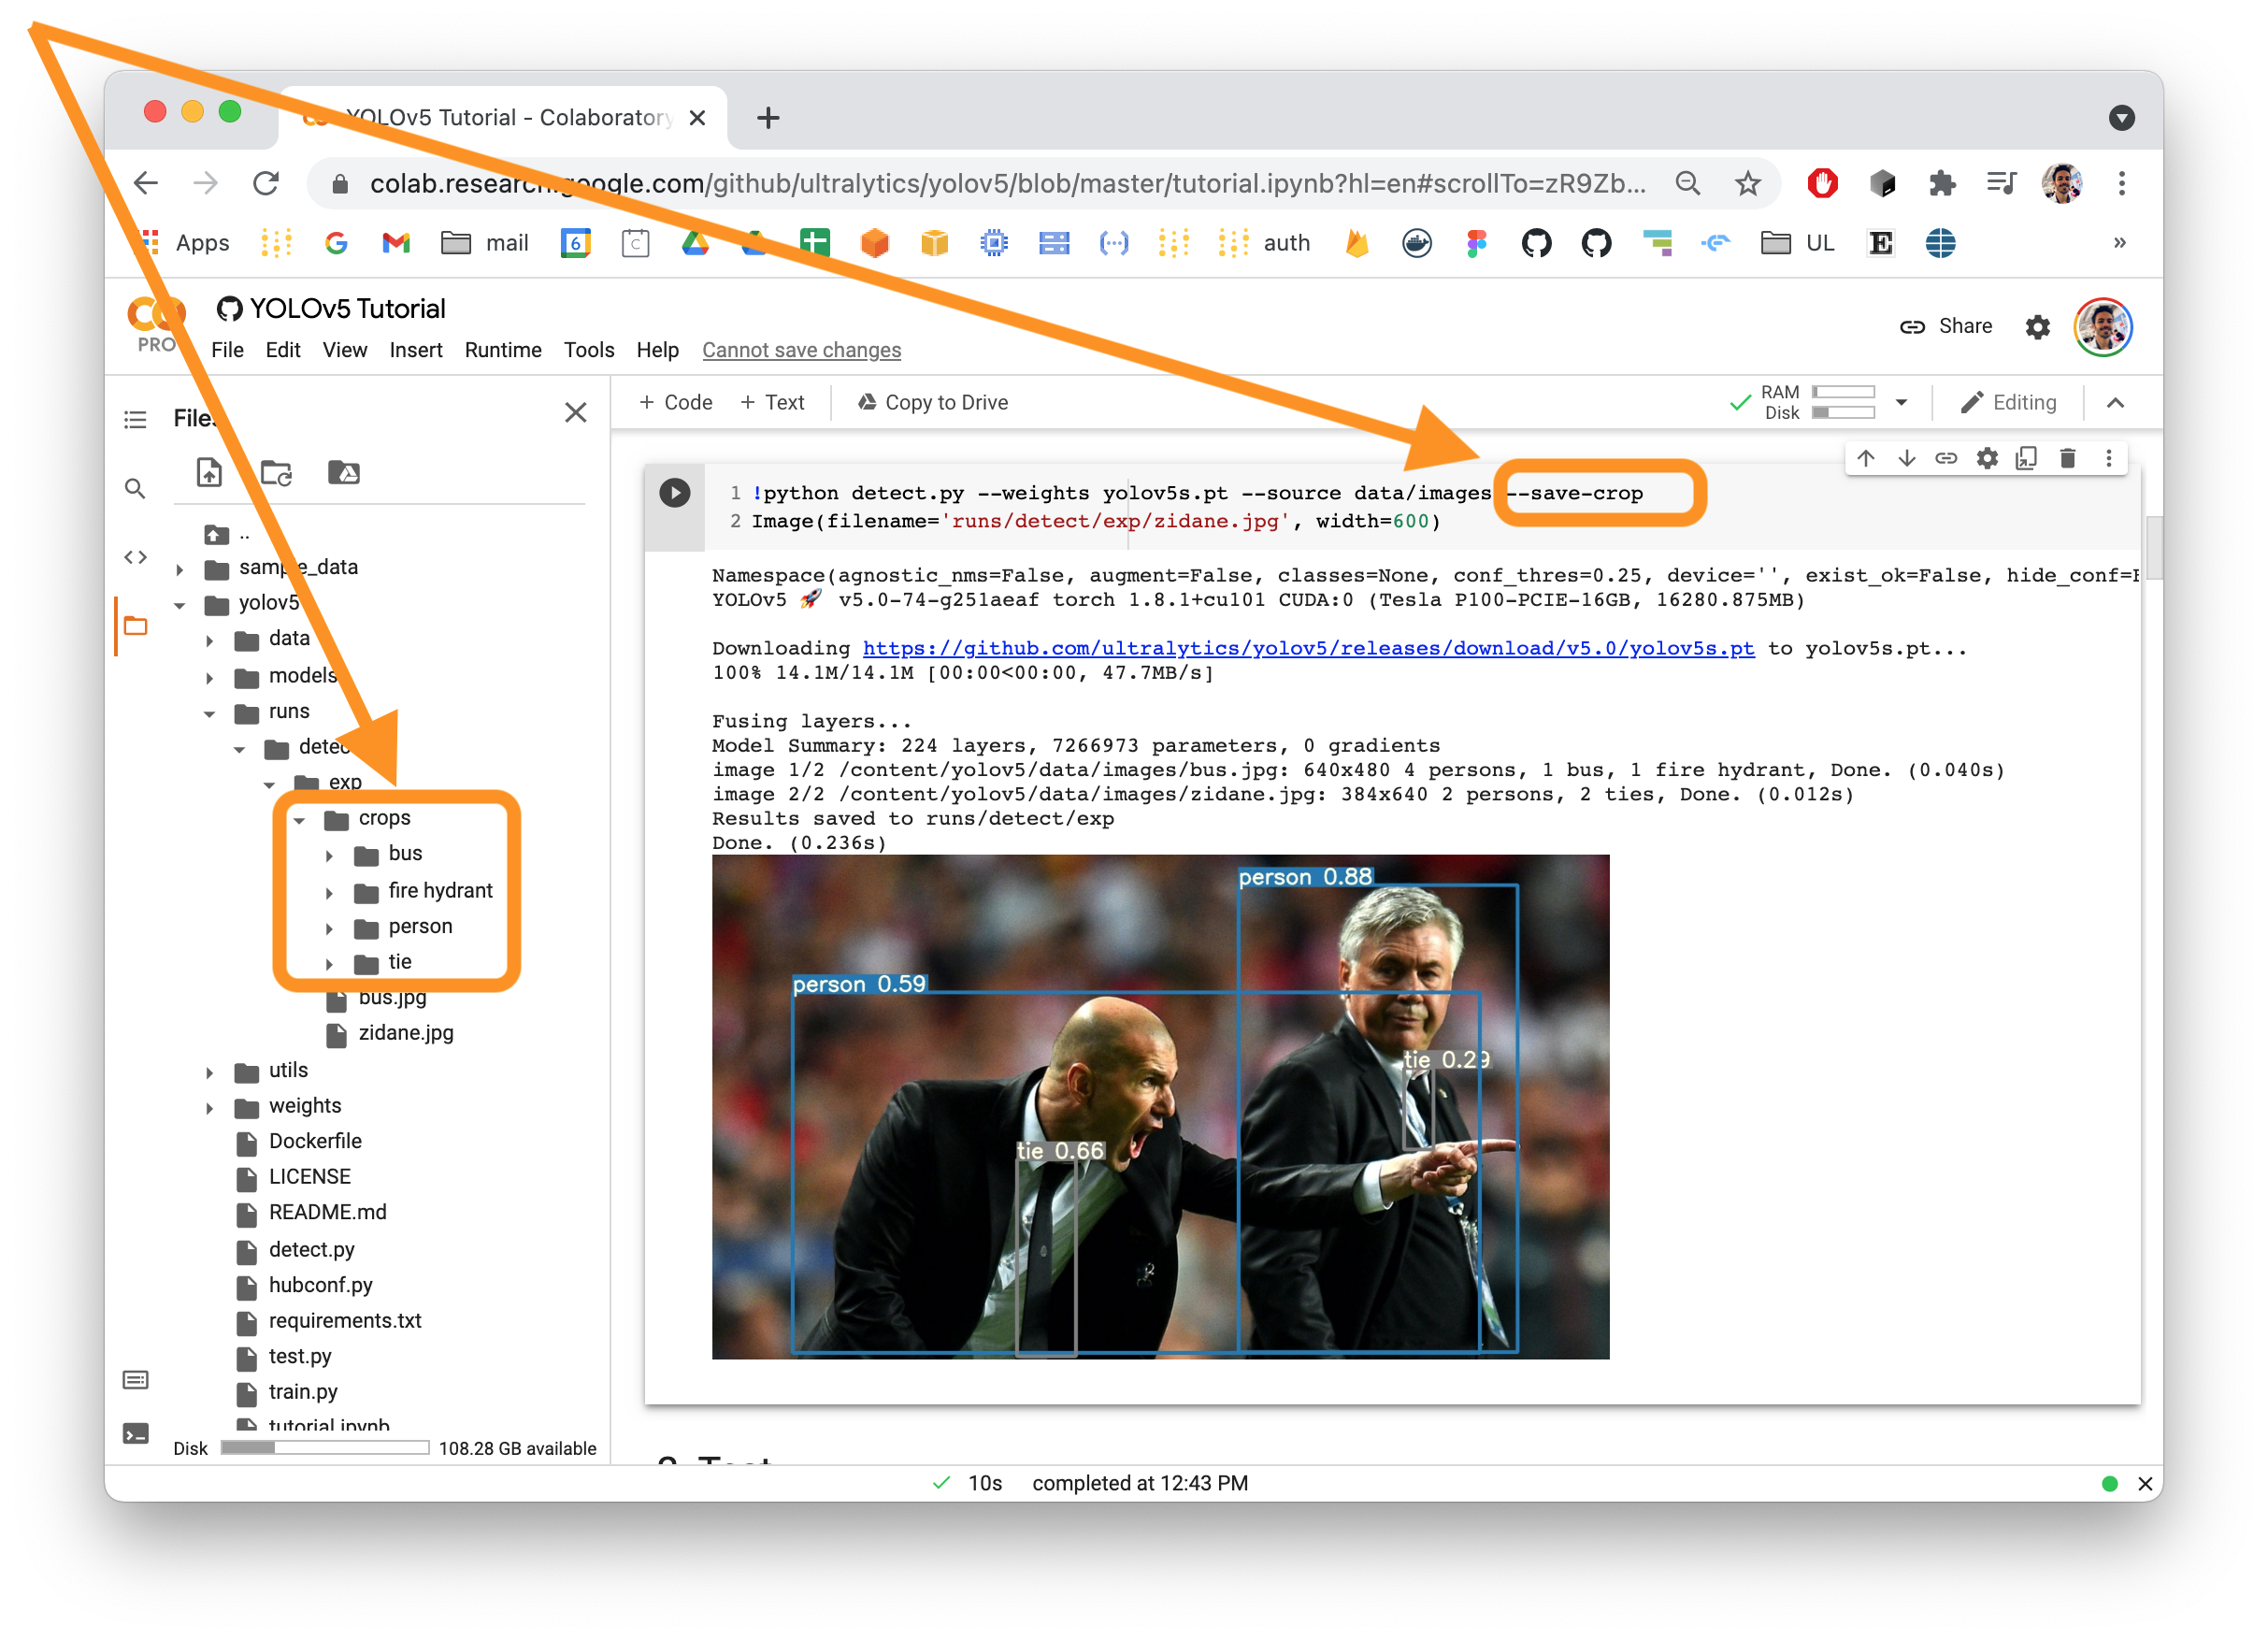Select the zidane.jpg file
Viewport: 2268px width, 1640px height.
pos(405,1033)
